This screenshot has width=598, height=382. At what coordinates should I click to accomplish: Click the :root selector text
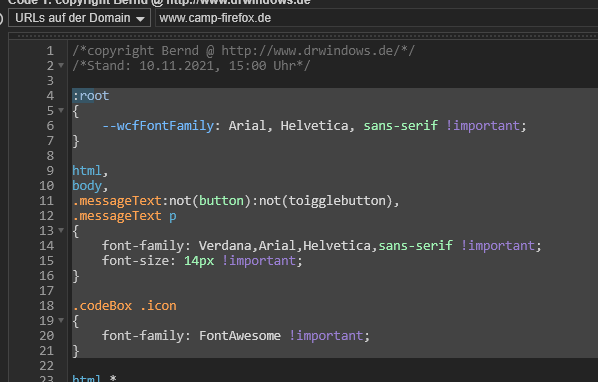pos(91,96)
